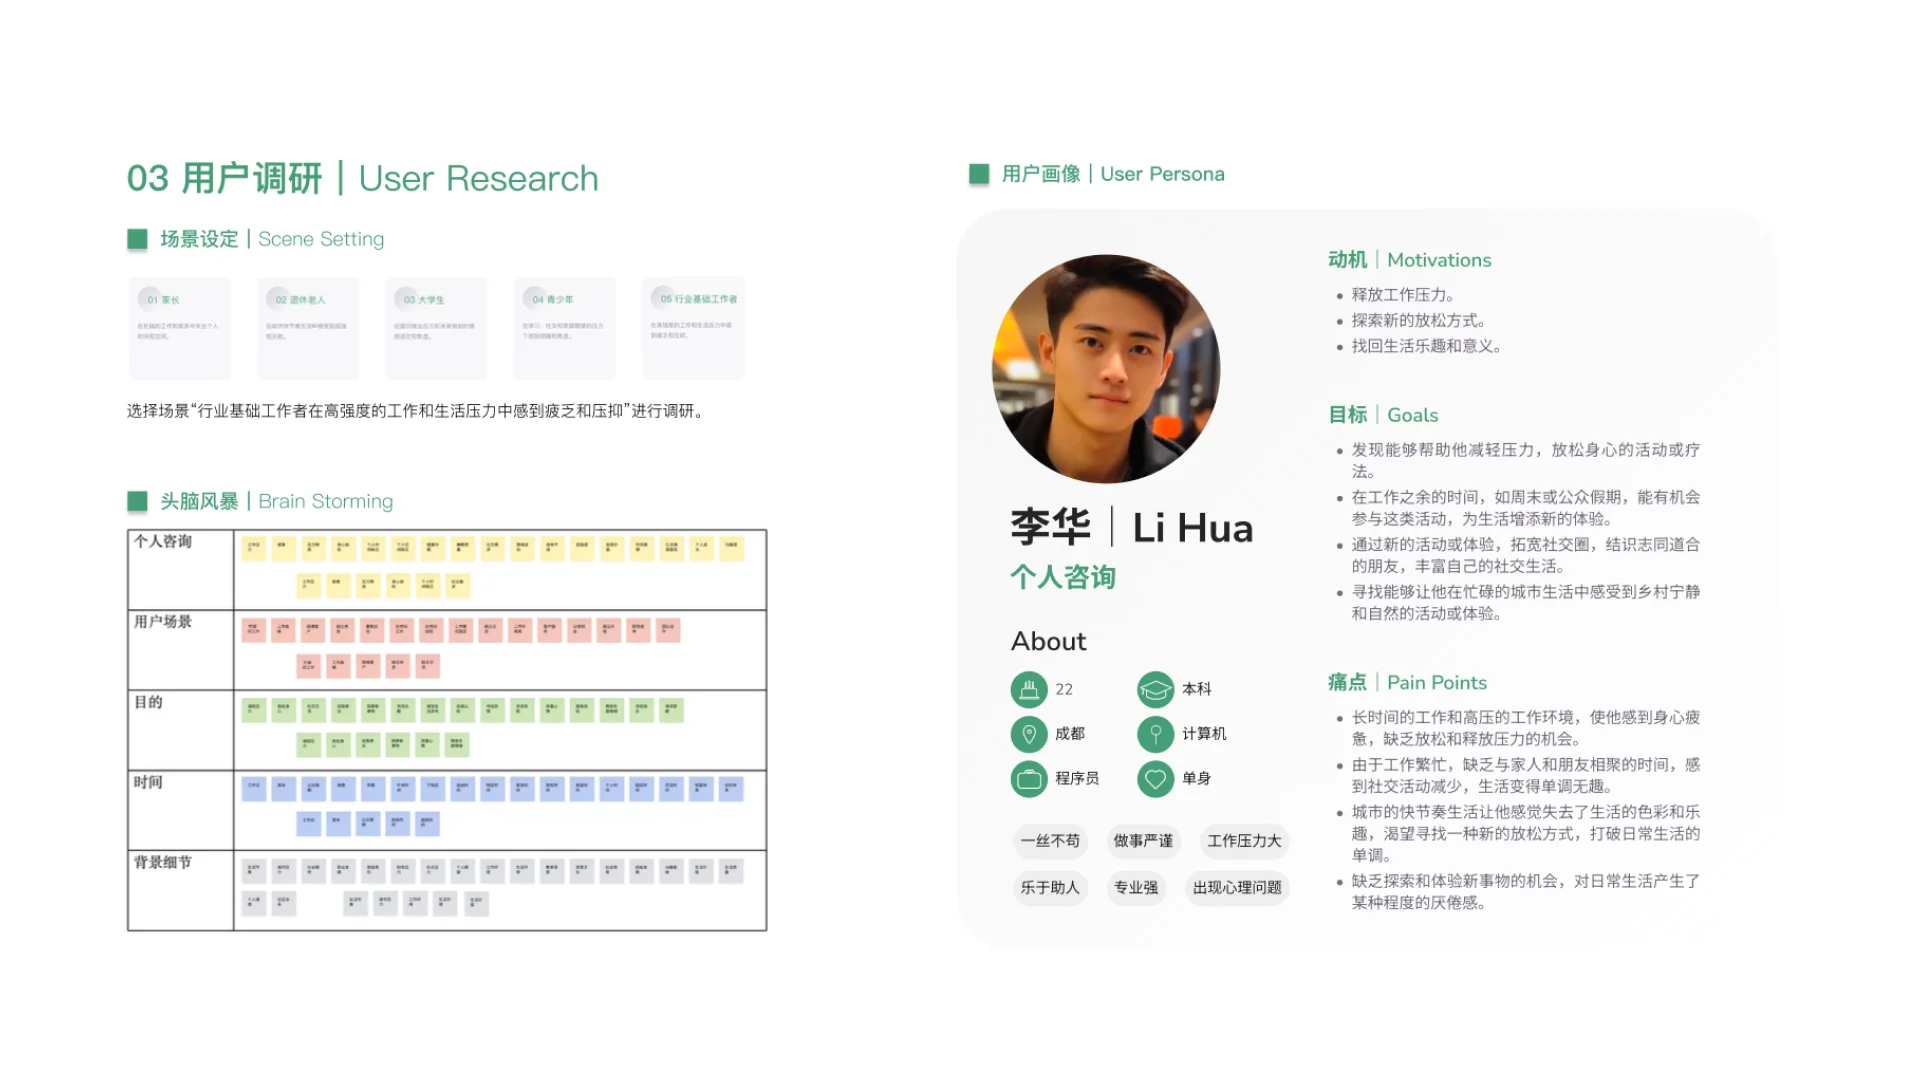Select the 01 家长 scene card
Viewport: 1921px width, 1081px height.
coord(180,328)
